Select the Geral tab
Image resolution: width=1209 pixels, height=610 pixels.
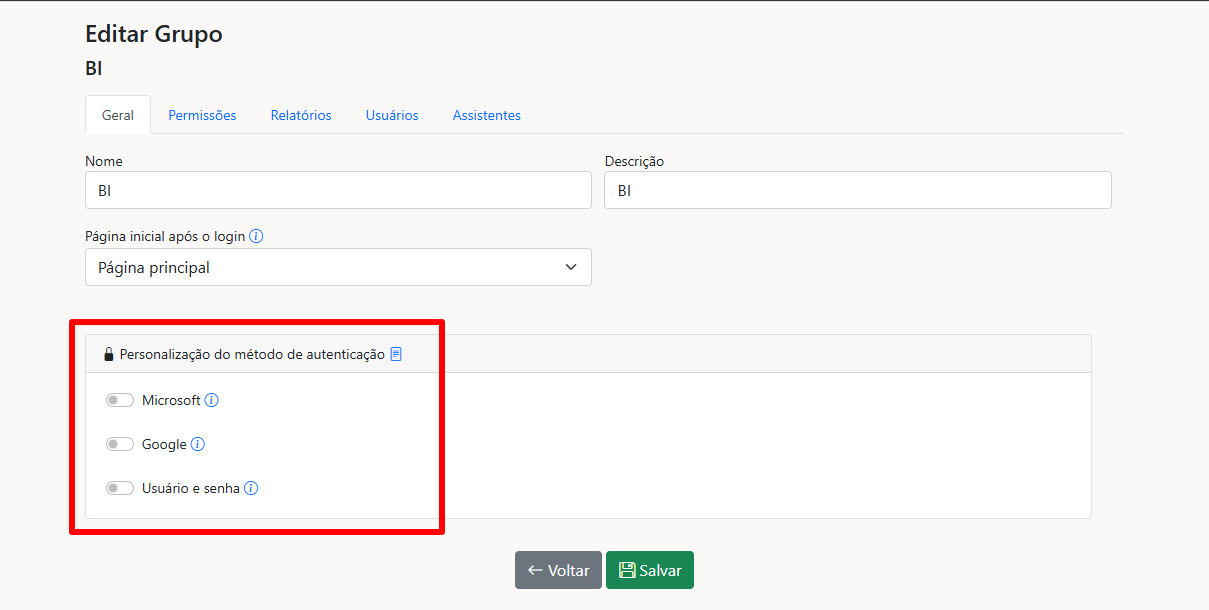point(118,115)
